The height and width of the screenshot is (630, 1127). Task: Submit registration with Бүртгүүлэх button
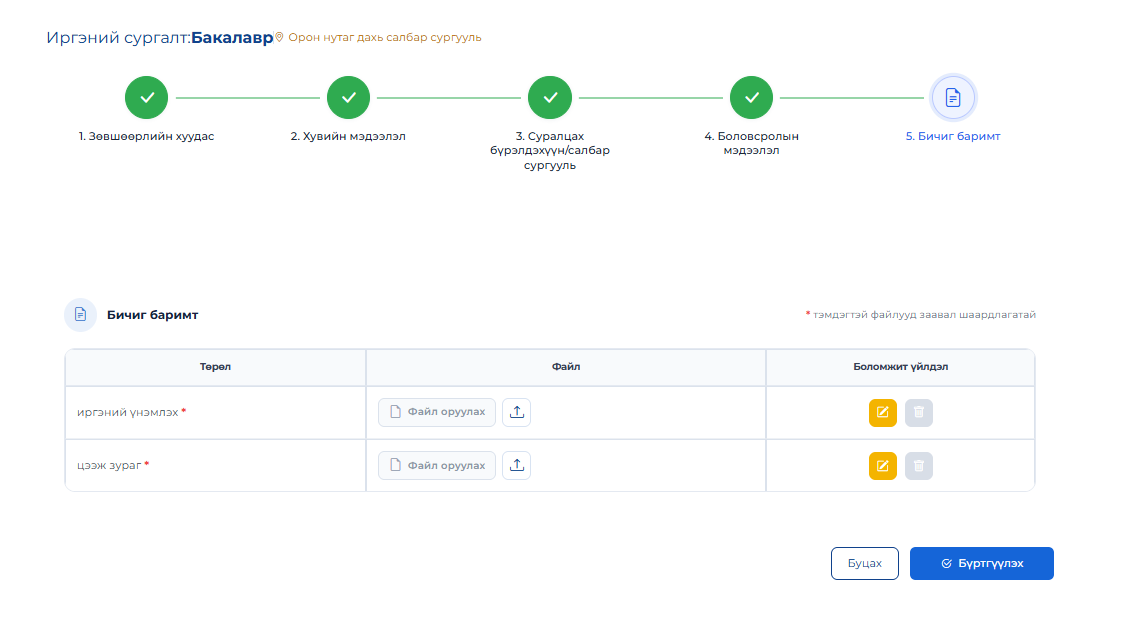tap(982, 563)
